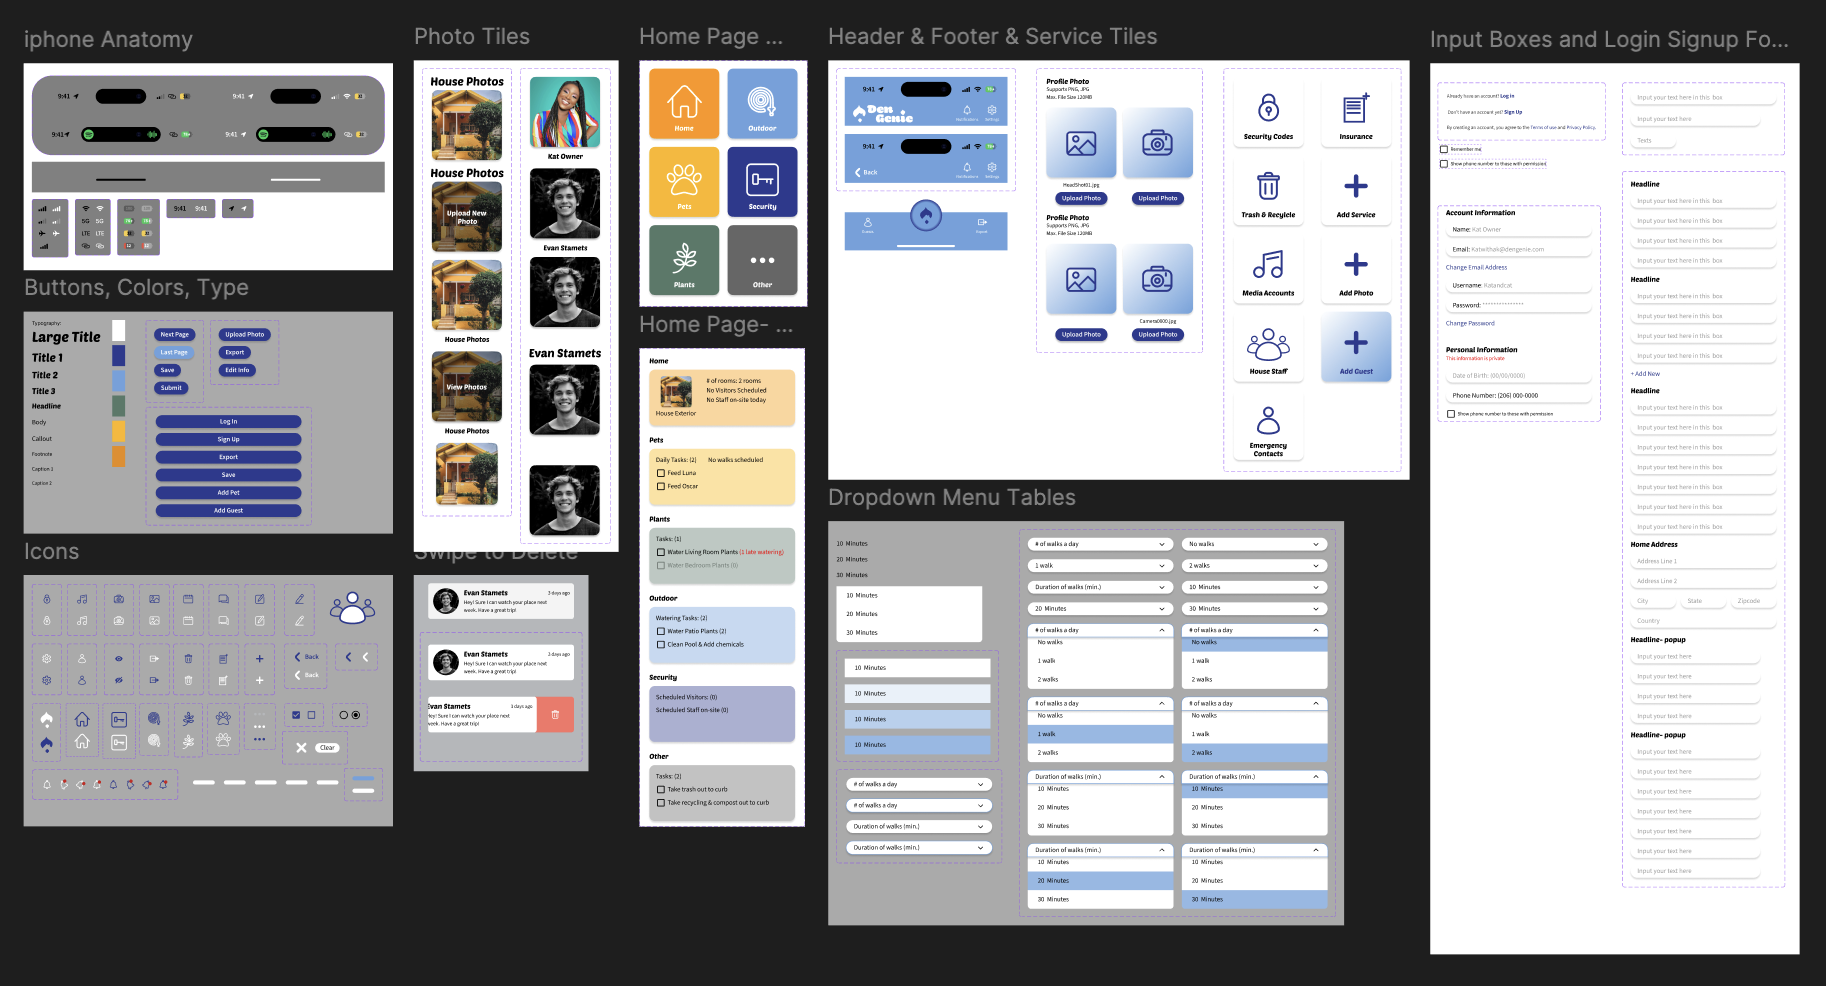The image size is (1826, 986).
Task: Pick the green color swatch
Action: click(119, 405)
